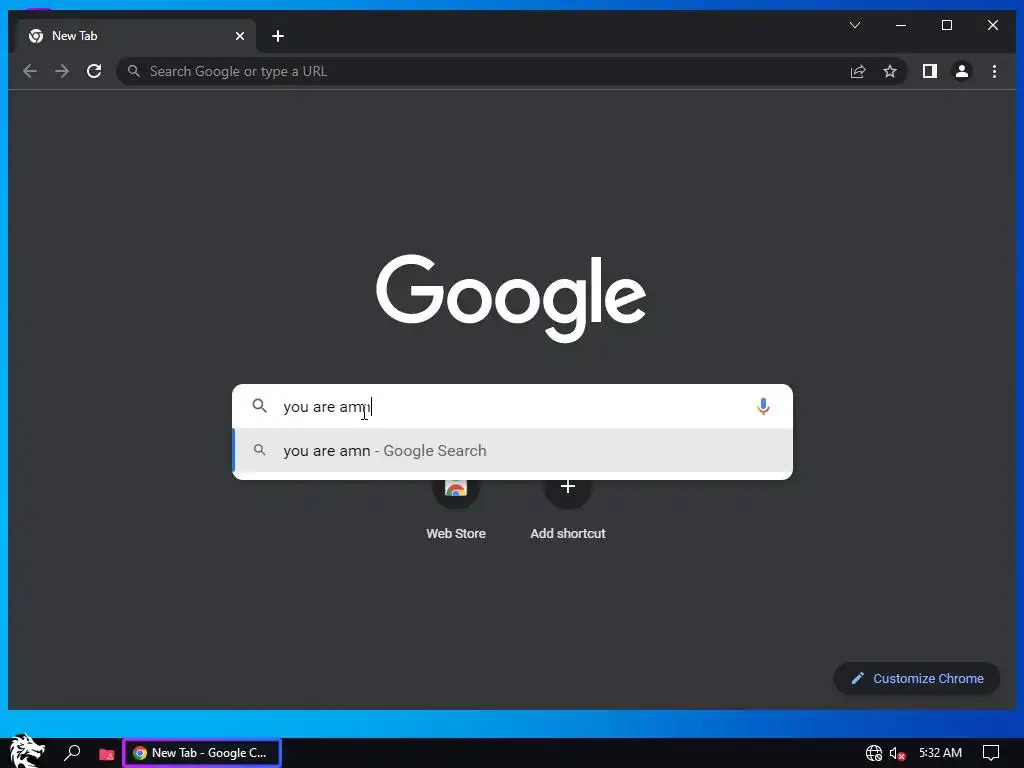
Task: Click the magnifier icon in Google search box
Action: (x=259, y=406)
